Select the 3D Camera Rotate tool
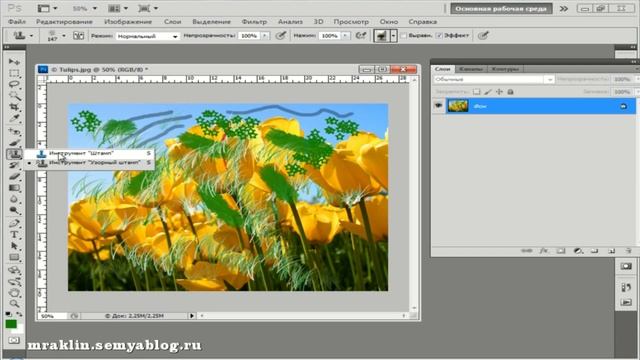Screen dimensions: 640x360 [14, 282]
